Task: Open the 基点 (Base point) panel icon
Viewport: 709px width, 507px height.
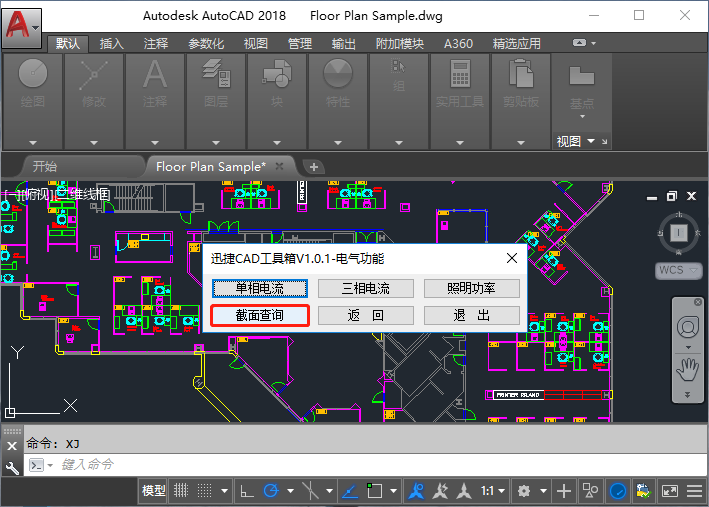Action: [581, 76]
